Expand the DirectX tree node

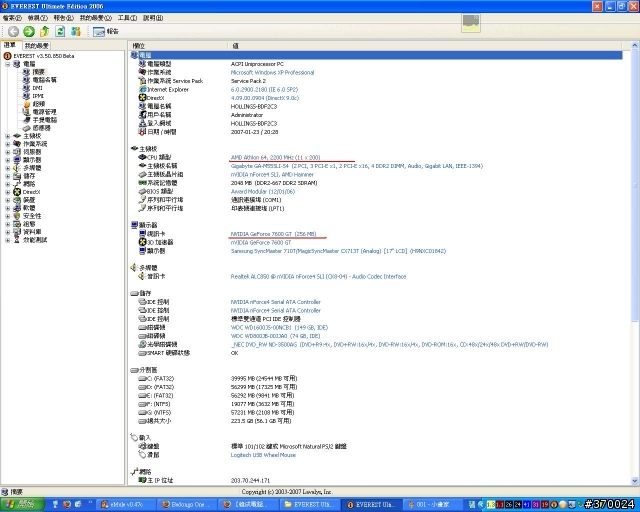tap(7, 192)
